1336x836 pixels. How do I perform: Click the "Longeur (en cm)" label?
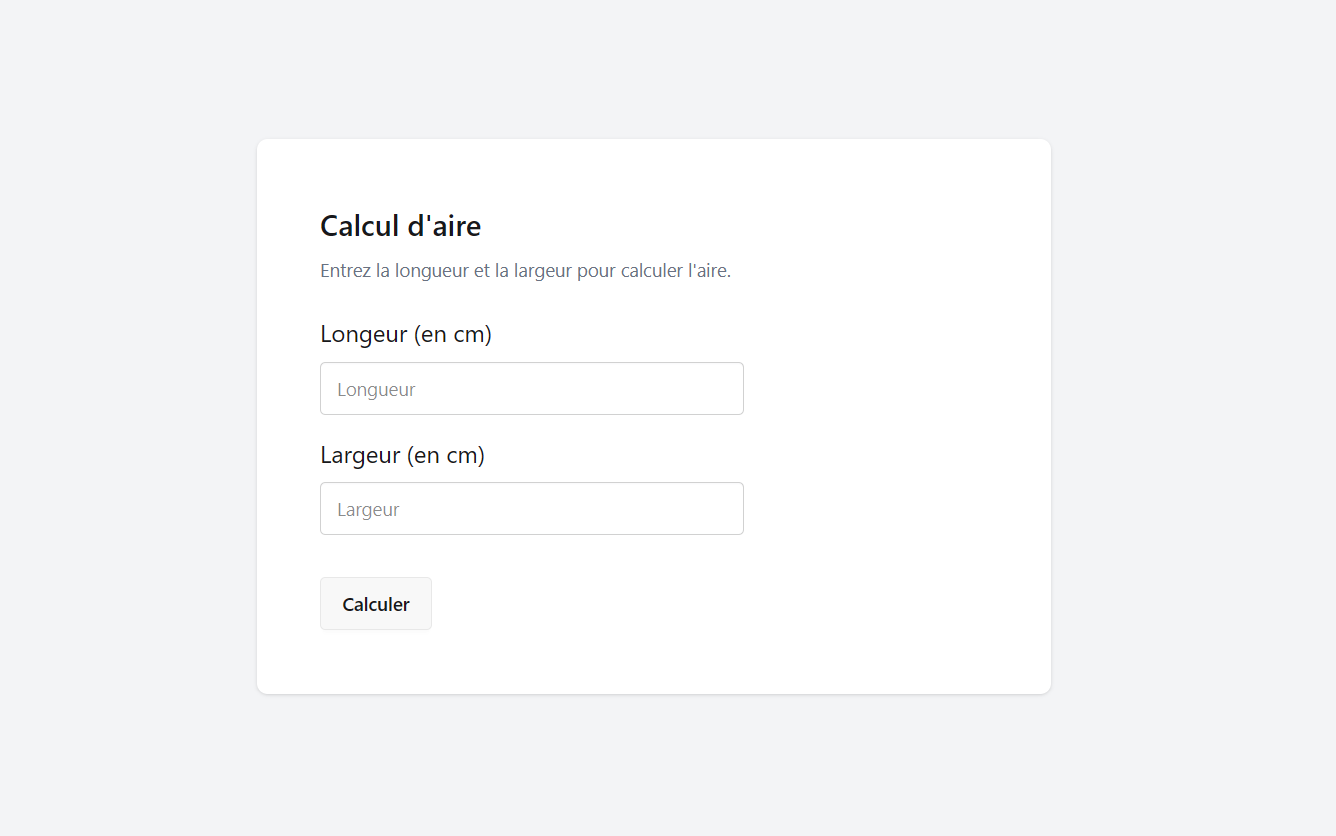click(406, 334)
